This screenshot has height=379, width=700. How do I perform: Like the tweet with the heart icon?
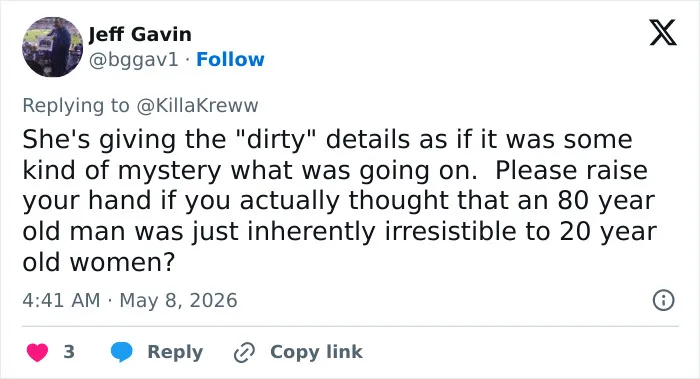(37, 352)
